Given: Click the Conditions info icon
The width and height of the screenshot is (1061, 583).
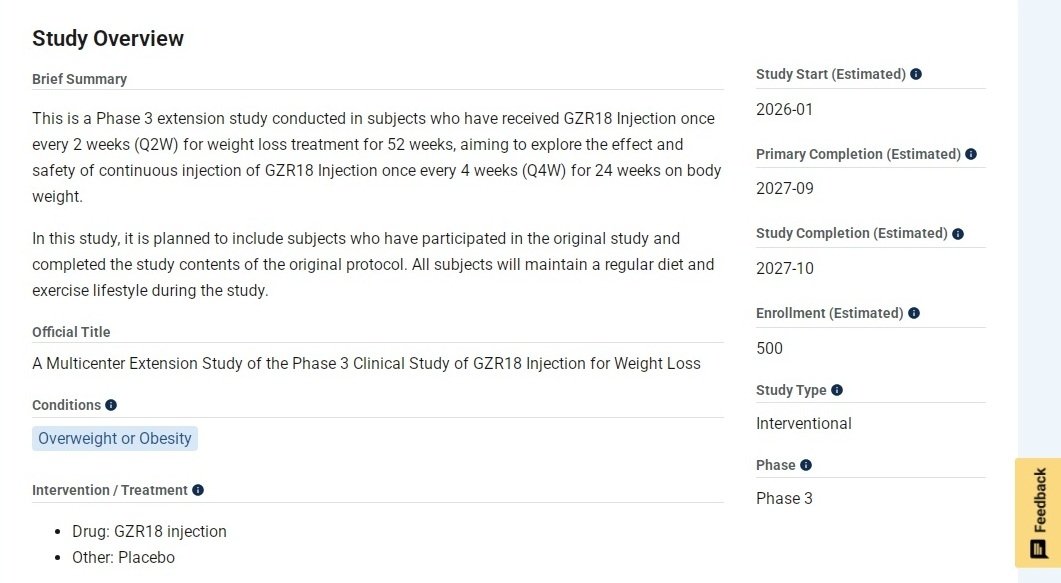Looking at the screenshot, I should point(111,405).
